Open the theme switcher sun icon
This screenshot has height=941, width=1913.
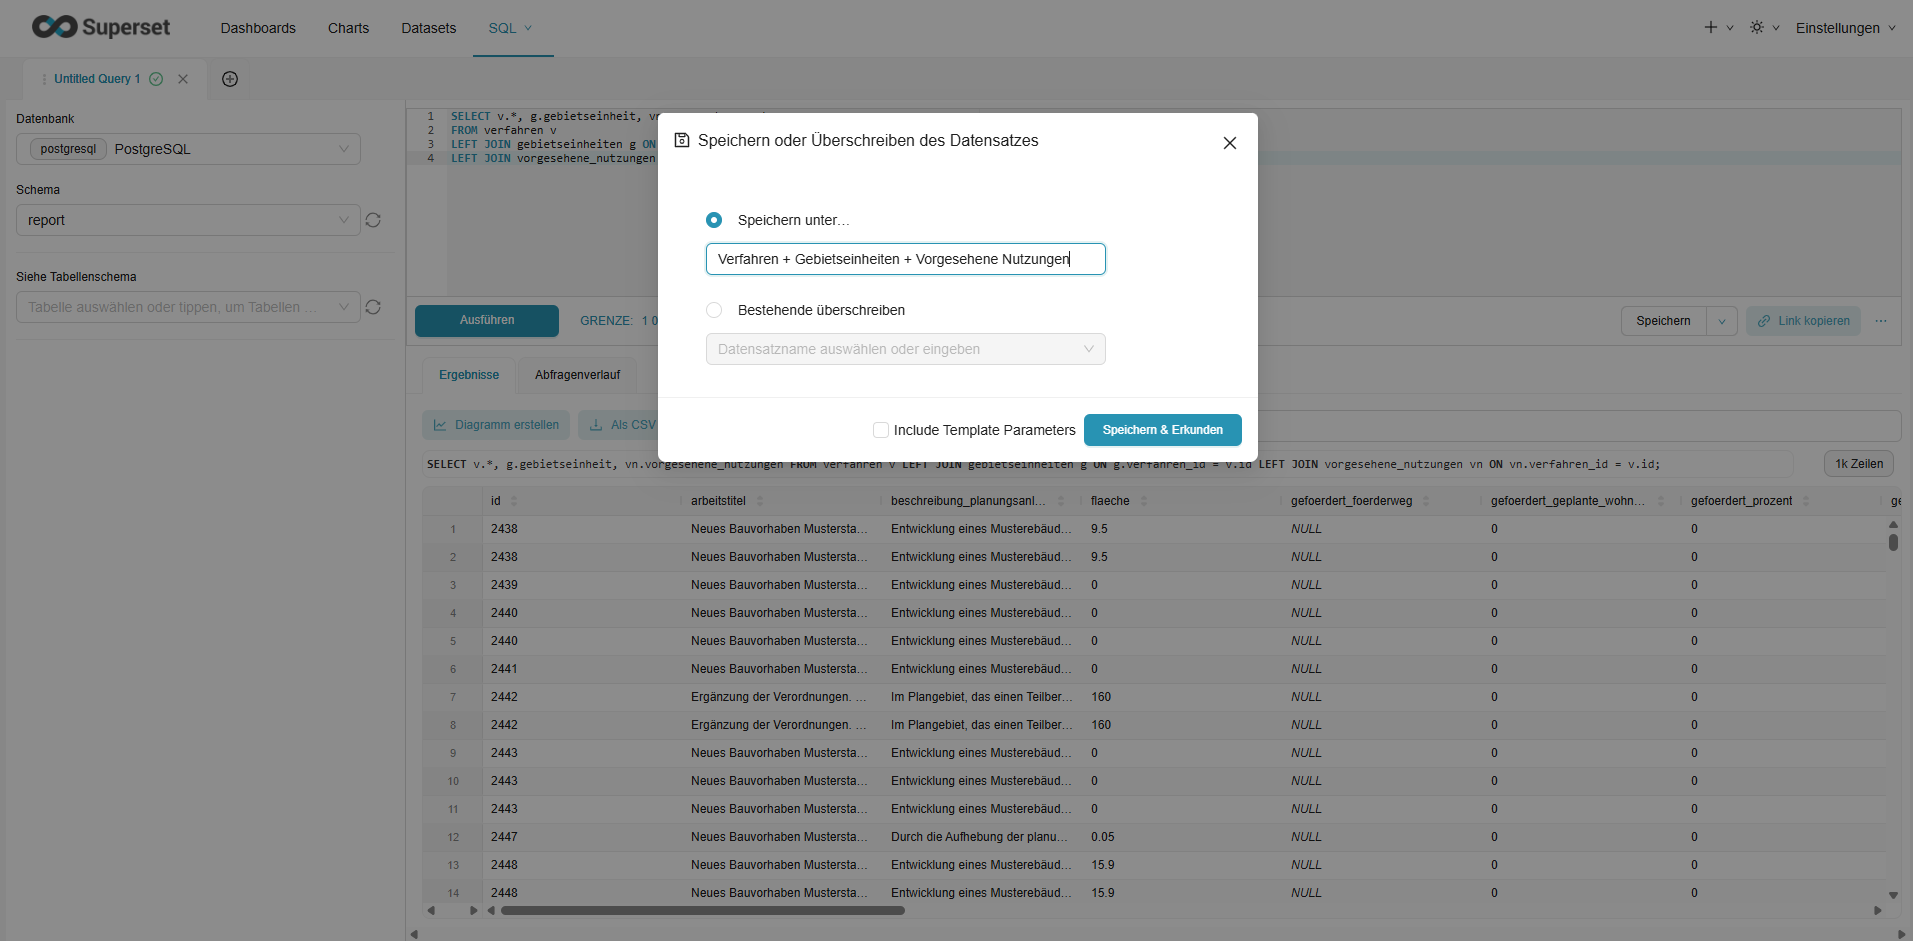point(1757,28)
